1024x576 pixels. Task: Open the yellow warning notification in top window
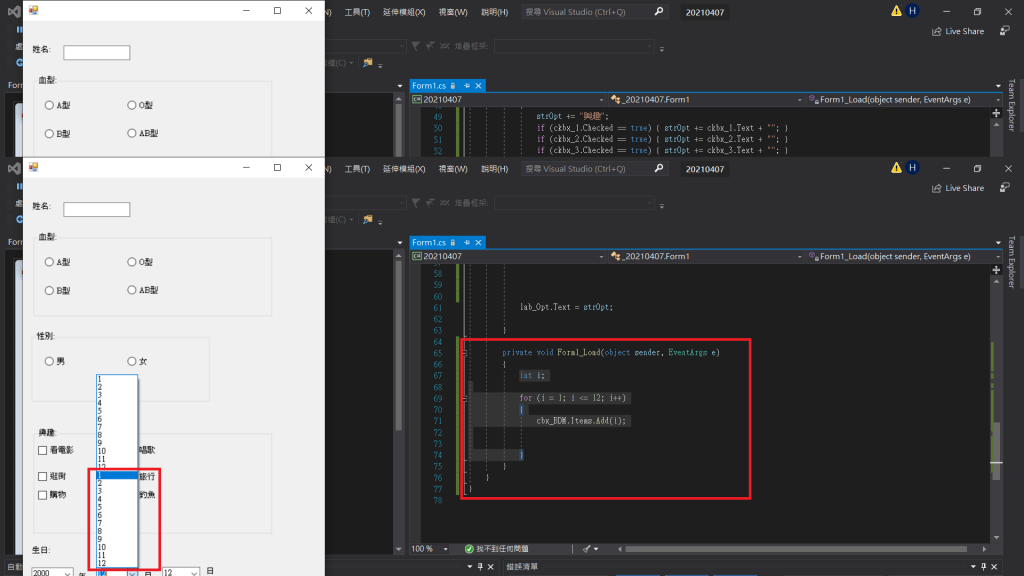[x=896, y=11]
